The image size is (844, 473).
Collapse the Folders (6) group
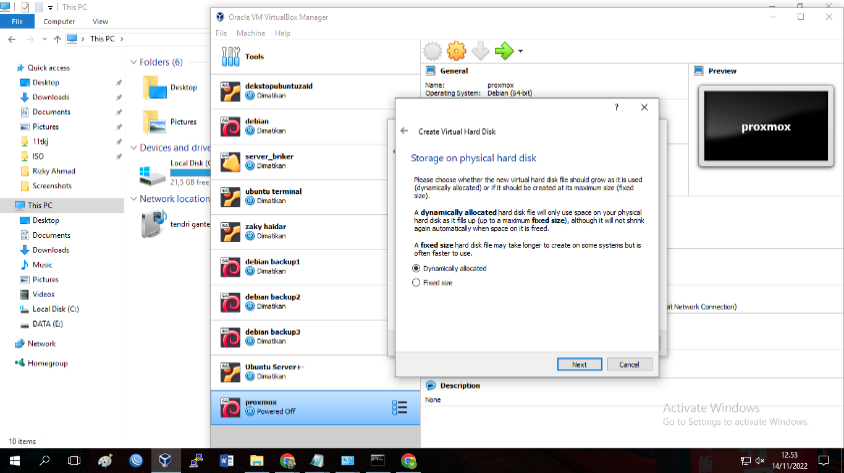click(x=133, y=62)
